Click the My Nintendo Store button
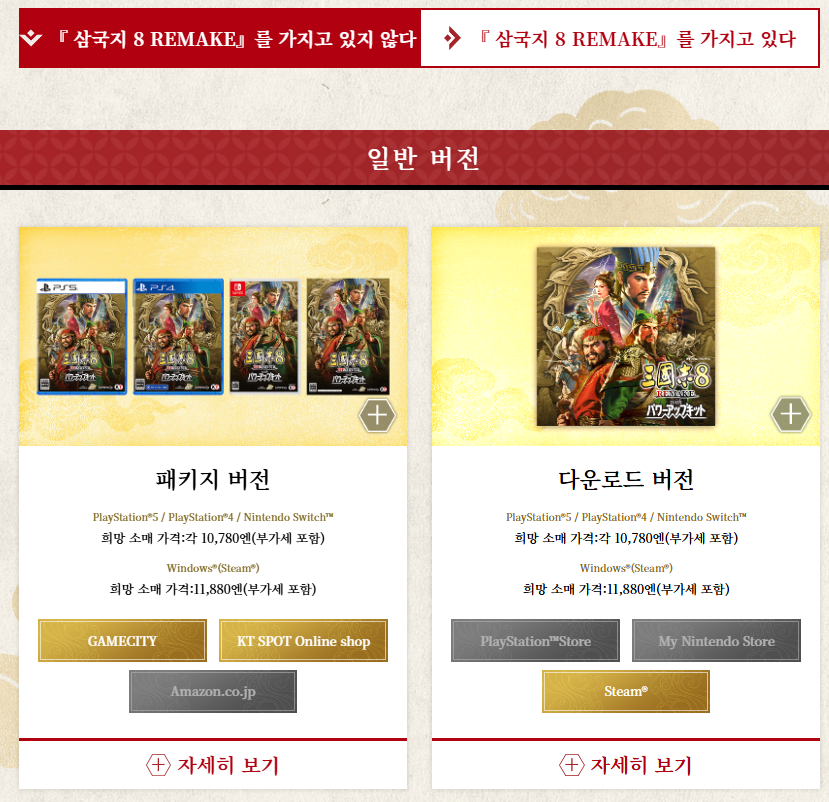The width and height of the screenshot is (829, 802). (716, 641)
